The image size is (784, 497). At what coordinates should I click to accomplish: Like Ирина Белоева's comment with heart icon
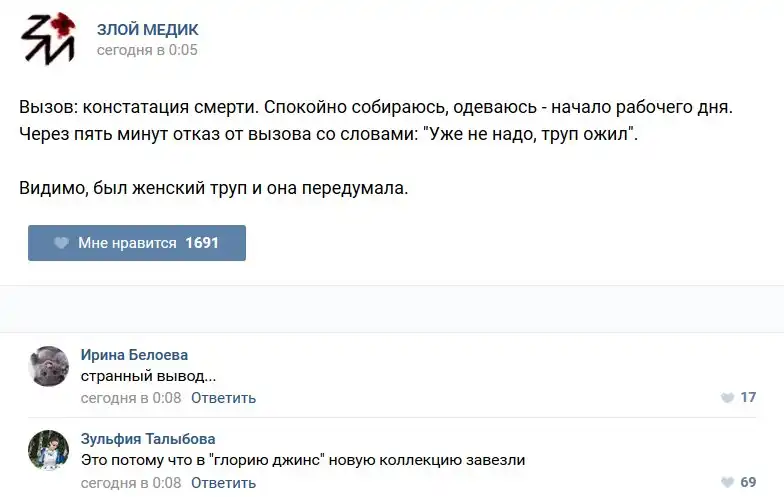pos(727,398)
